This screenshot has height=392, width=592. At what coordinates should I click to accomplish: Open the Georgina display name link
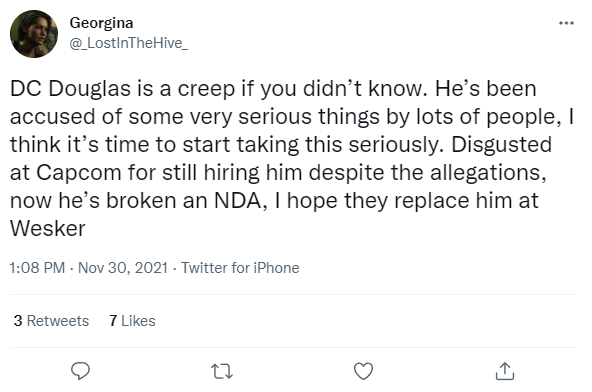pos(101,24)
